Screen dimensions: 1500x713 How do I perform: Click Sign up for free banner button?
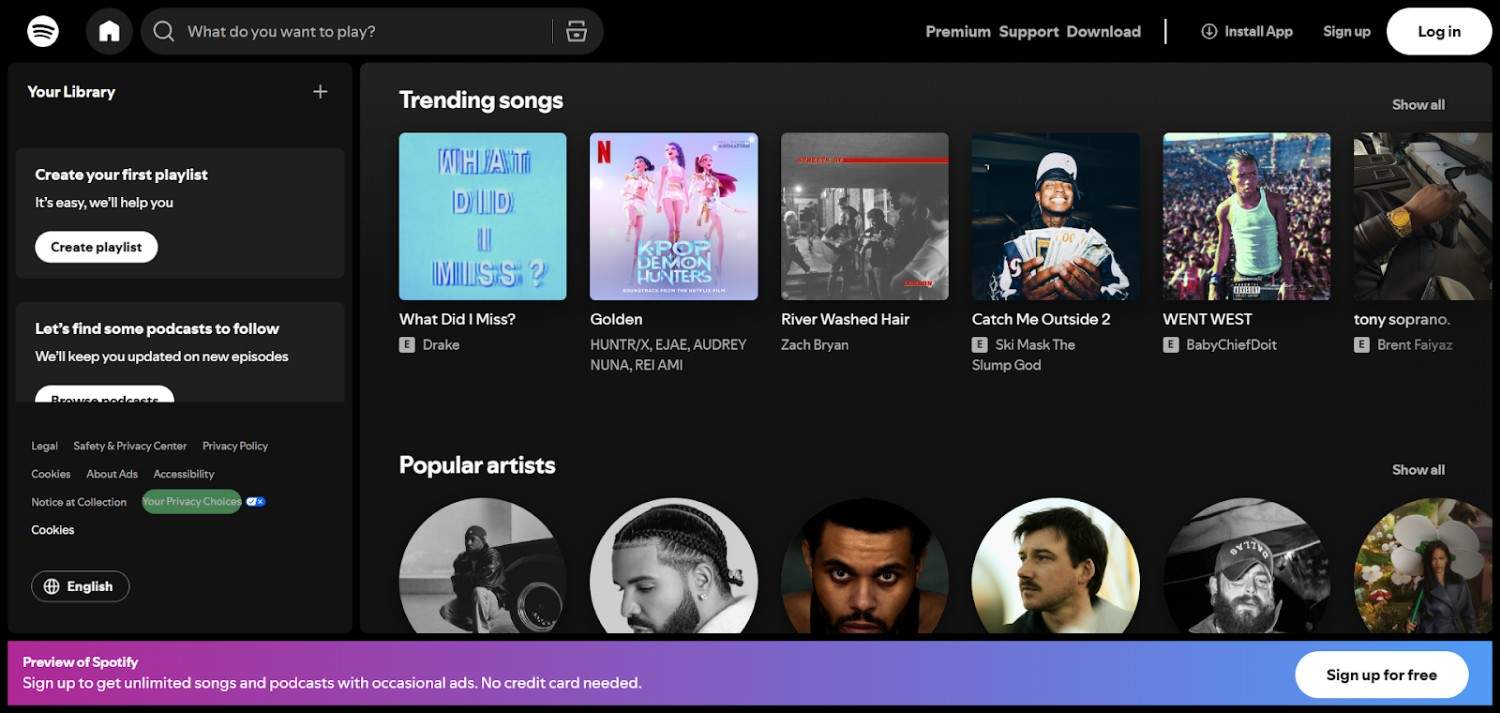pyautogui.click(x=1381, y=674)
